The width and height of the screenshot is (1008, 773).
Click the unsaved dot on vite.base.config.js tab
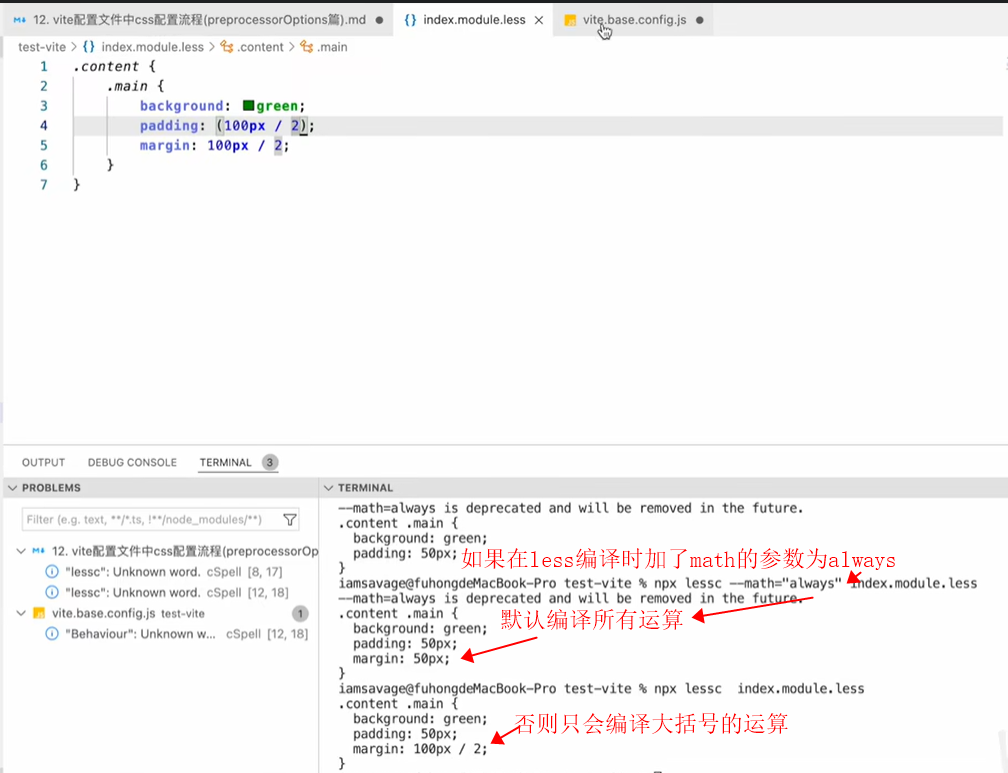coord(698,20)
